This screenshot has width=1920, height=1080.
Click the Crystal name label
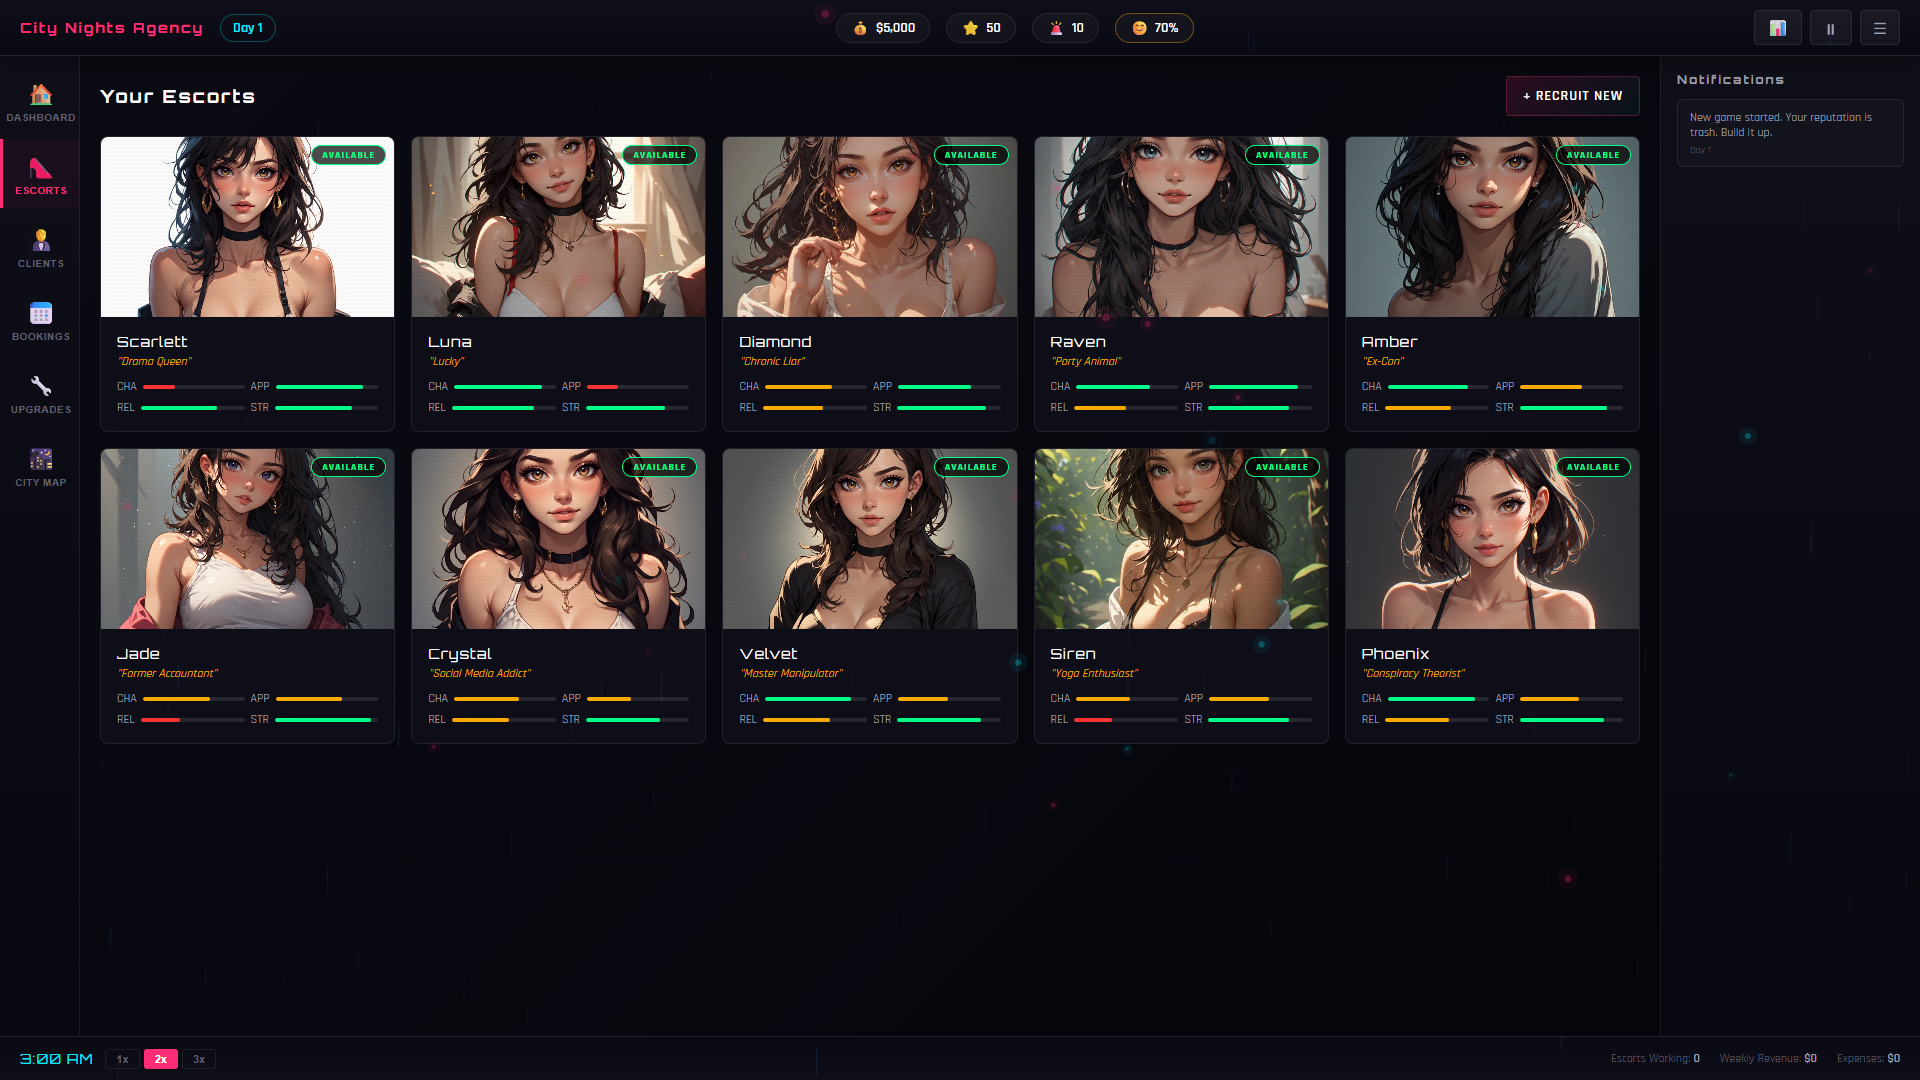click(460, 654)
